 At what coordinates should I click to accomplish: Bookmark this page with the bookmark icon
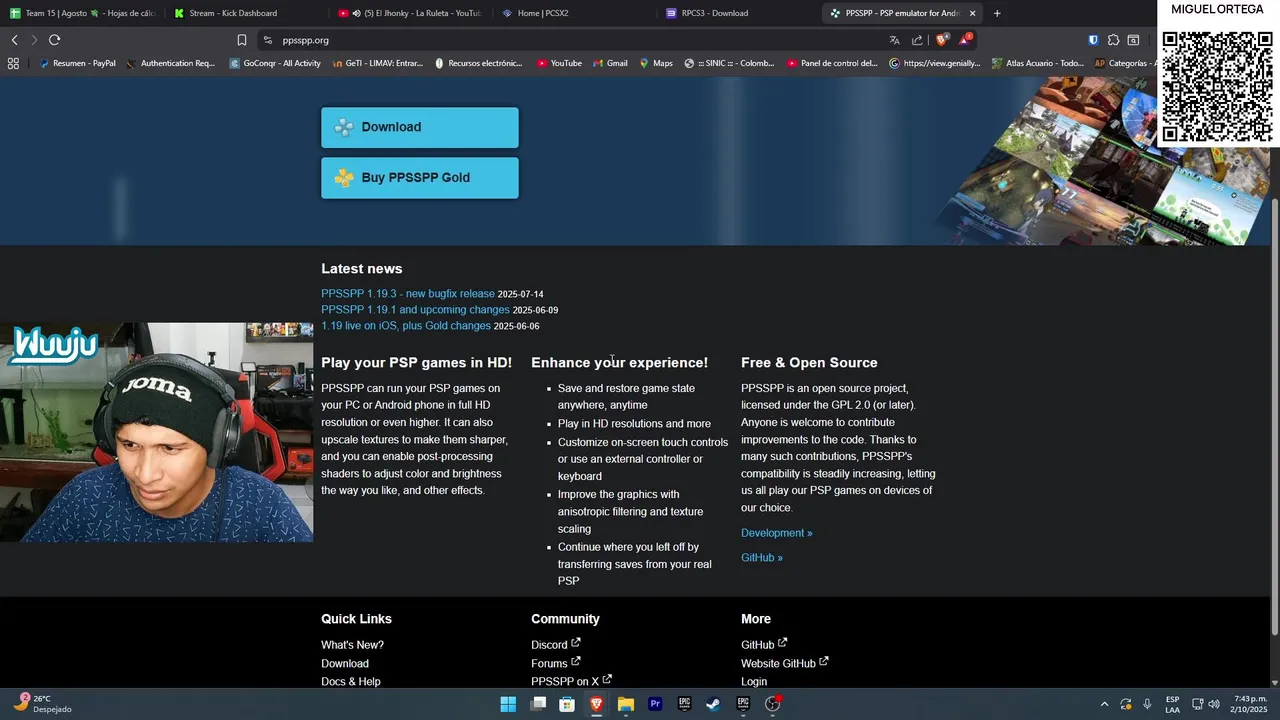click(242, 40)
